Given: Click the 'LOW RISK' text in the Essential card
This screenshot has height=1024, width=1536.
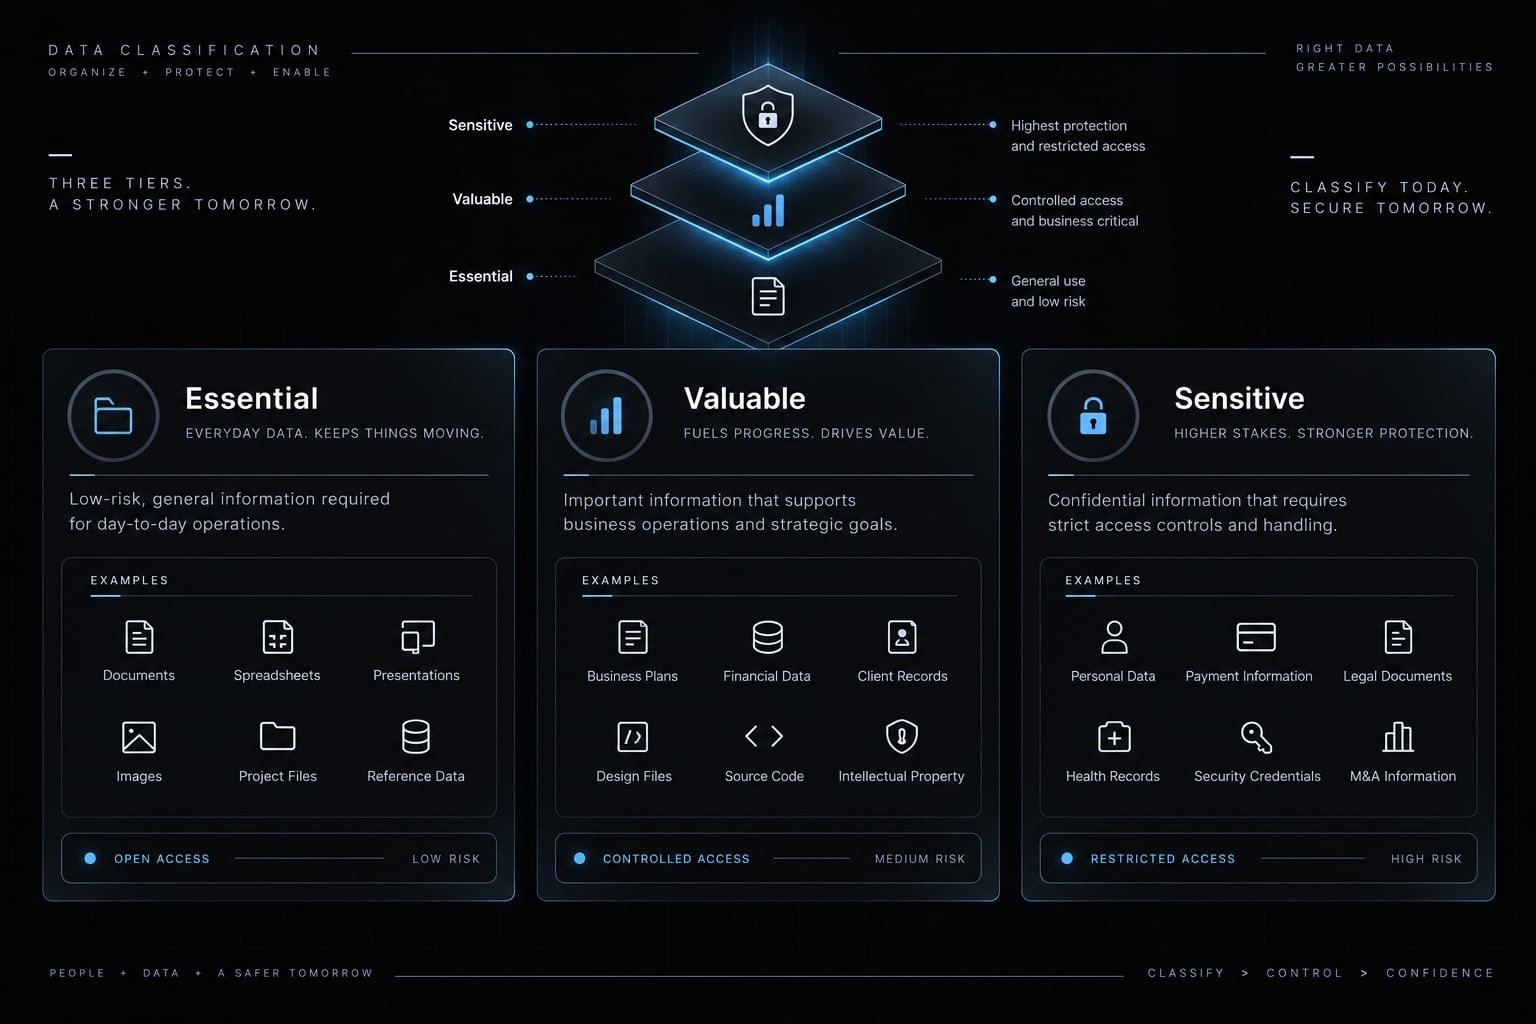Looking at the screenshot, I should click(446, 859).
